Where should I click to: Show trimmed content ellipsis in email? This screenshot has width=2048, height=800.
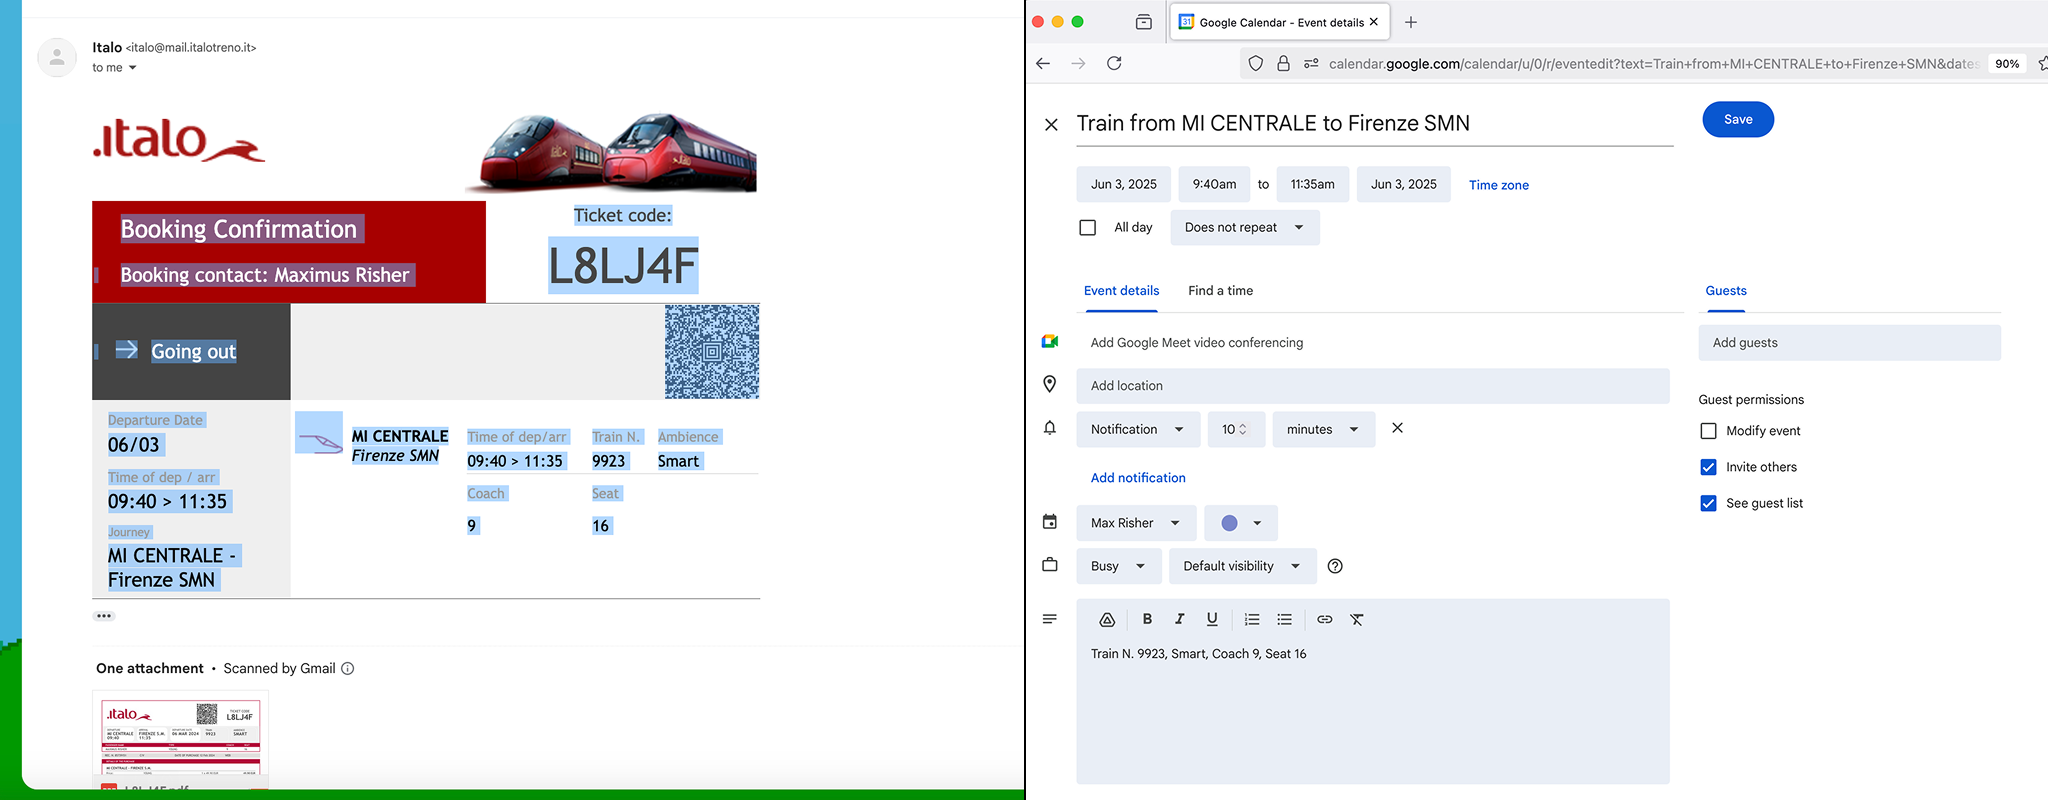104,616
